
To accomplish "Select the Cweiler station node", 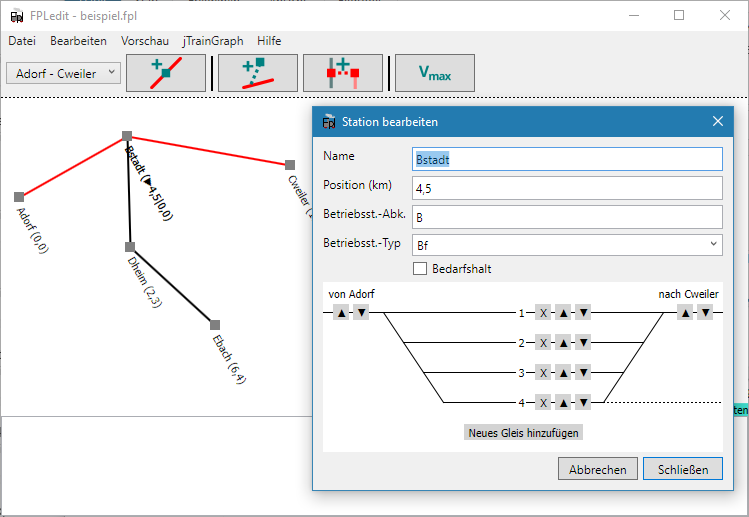I will tap(290, 165).
